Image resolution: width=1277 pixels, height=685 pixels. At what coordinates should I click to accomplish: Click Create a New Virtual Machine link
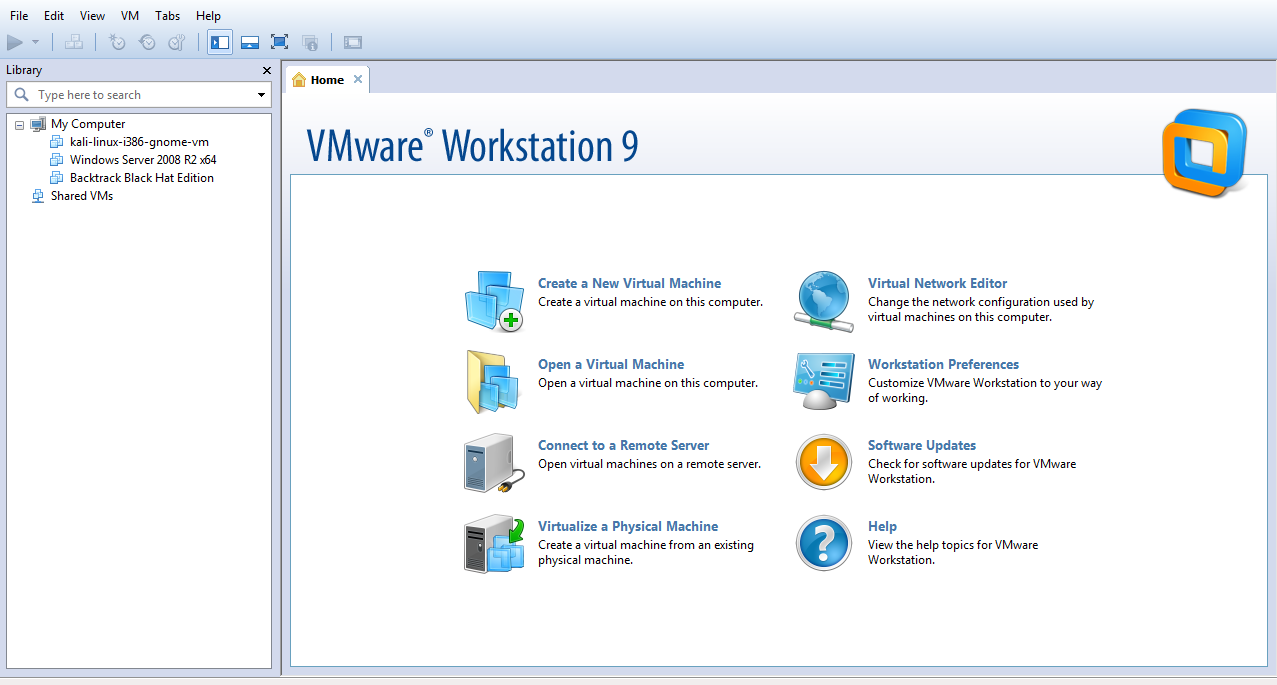629,283
